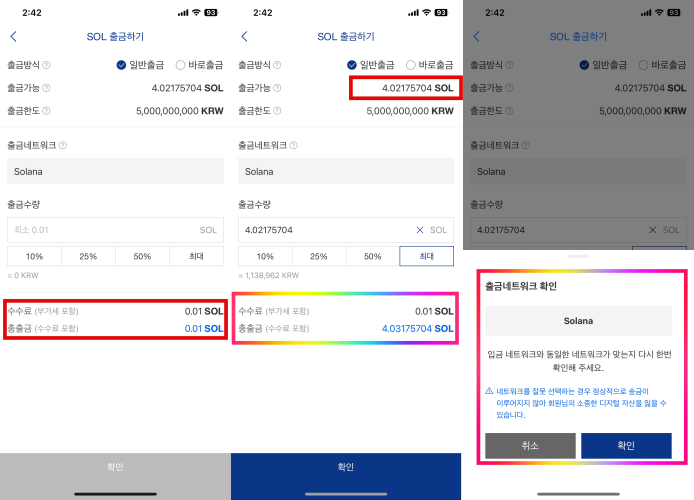Screen dimensions: 694x500
Task: Open 출금네트워크 help icon on middle screen
Action: pyautogui.click(x=293, y=145)
